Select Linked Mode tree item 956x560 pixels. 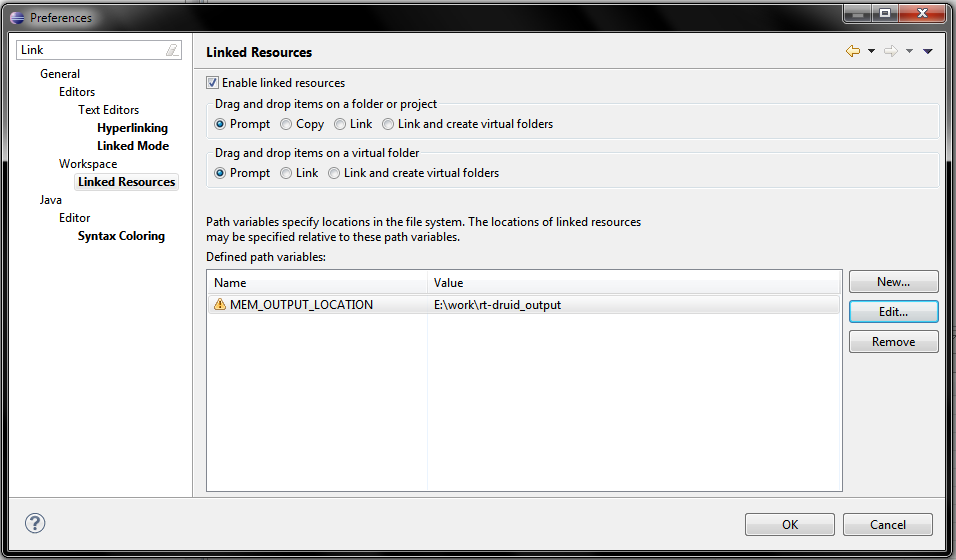[x=133, y=146]
